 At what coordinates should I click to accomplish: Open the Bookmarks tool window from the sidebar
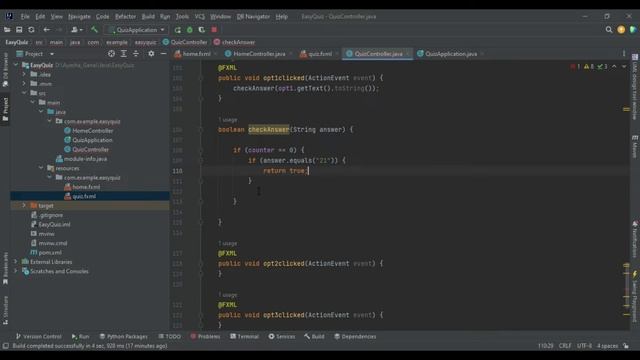[x=5, y=268]
